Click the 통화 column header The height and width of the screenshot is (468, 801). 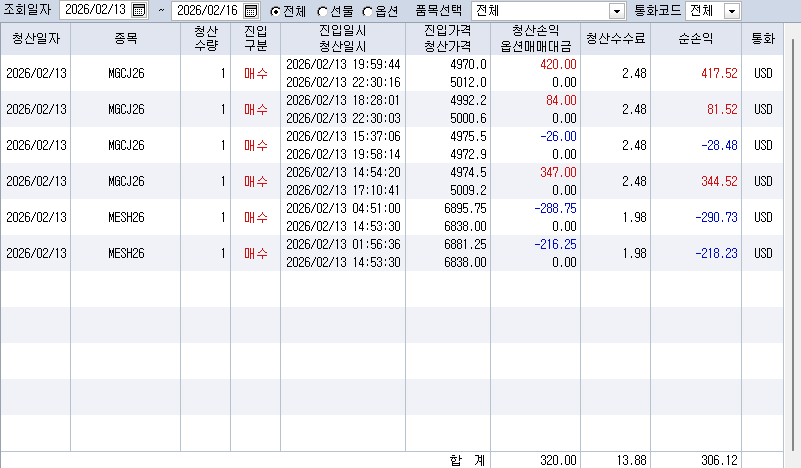763,39
